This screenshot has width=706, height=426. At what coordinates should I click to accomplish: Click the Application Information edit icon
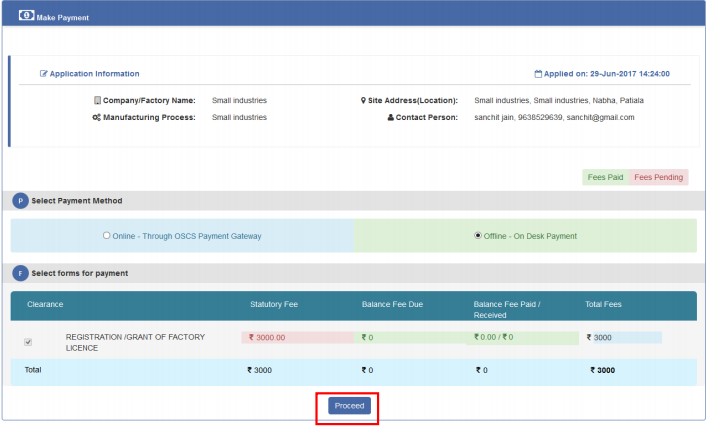tap(43, 74)
